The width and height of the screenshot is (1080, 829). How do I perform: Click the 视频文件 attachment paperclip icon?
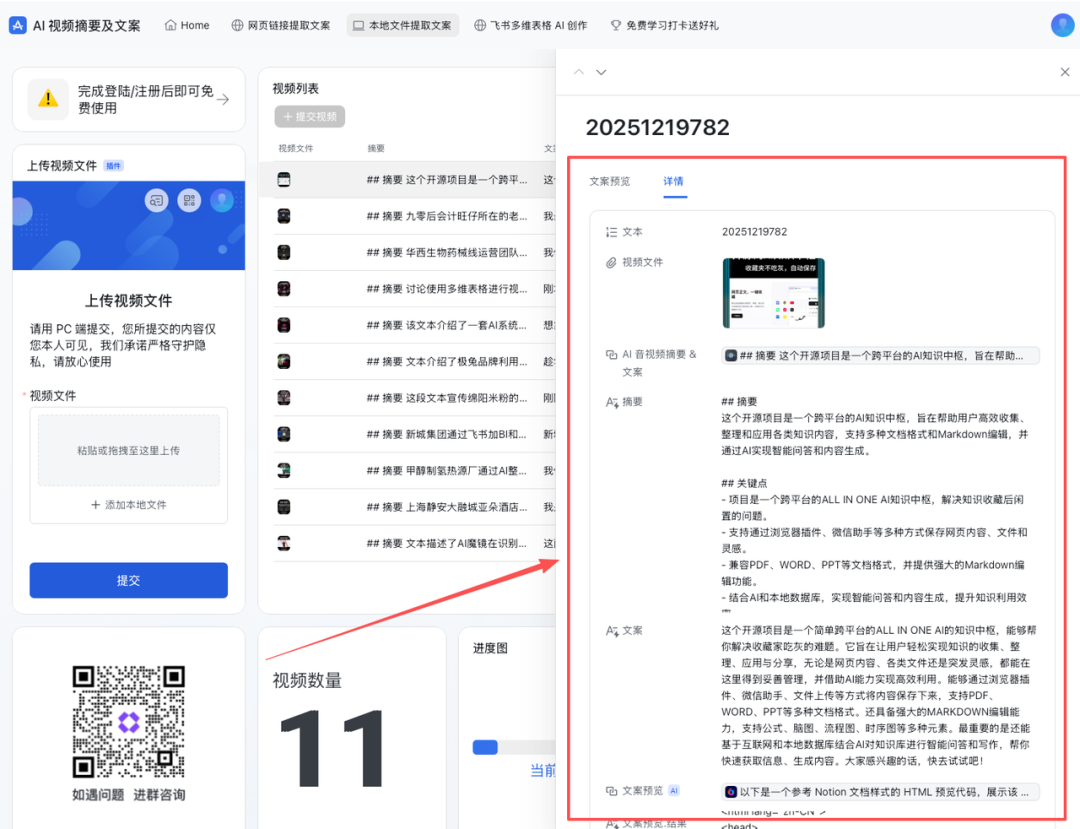(x=611, y=262)
